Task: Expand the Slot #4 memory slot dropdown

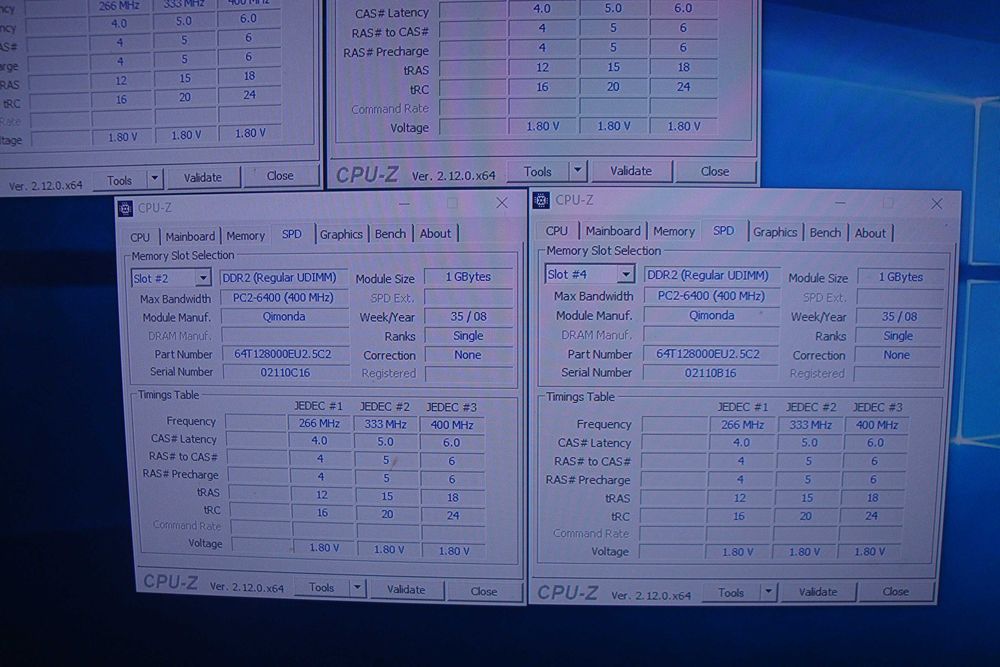Action: pos(626,274)
